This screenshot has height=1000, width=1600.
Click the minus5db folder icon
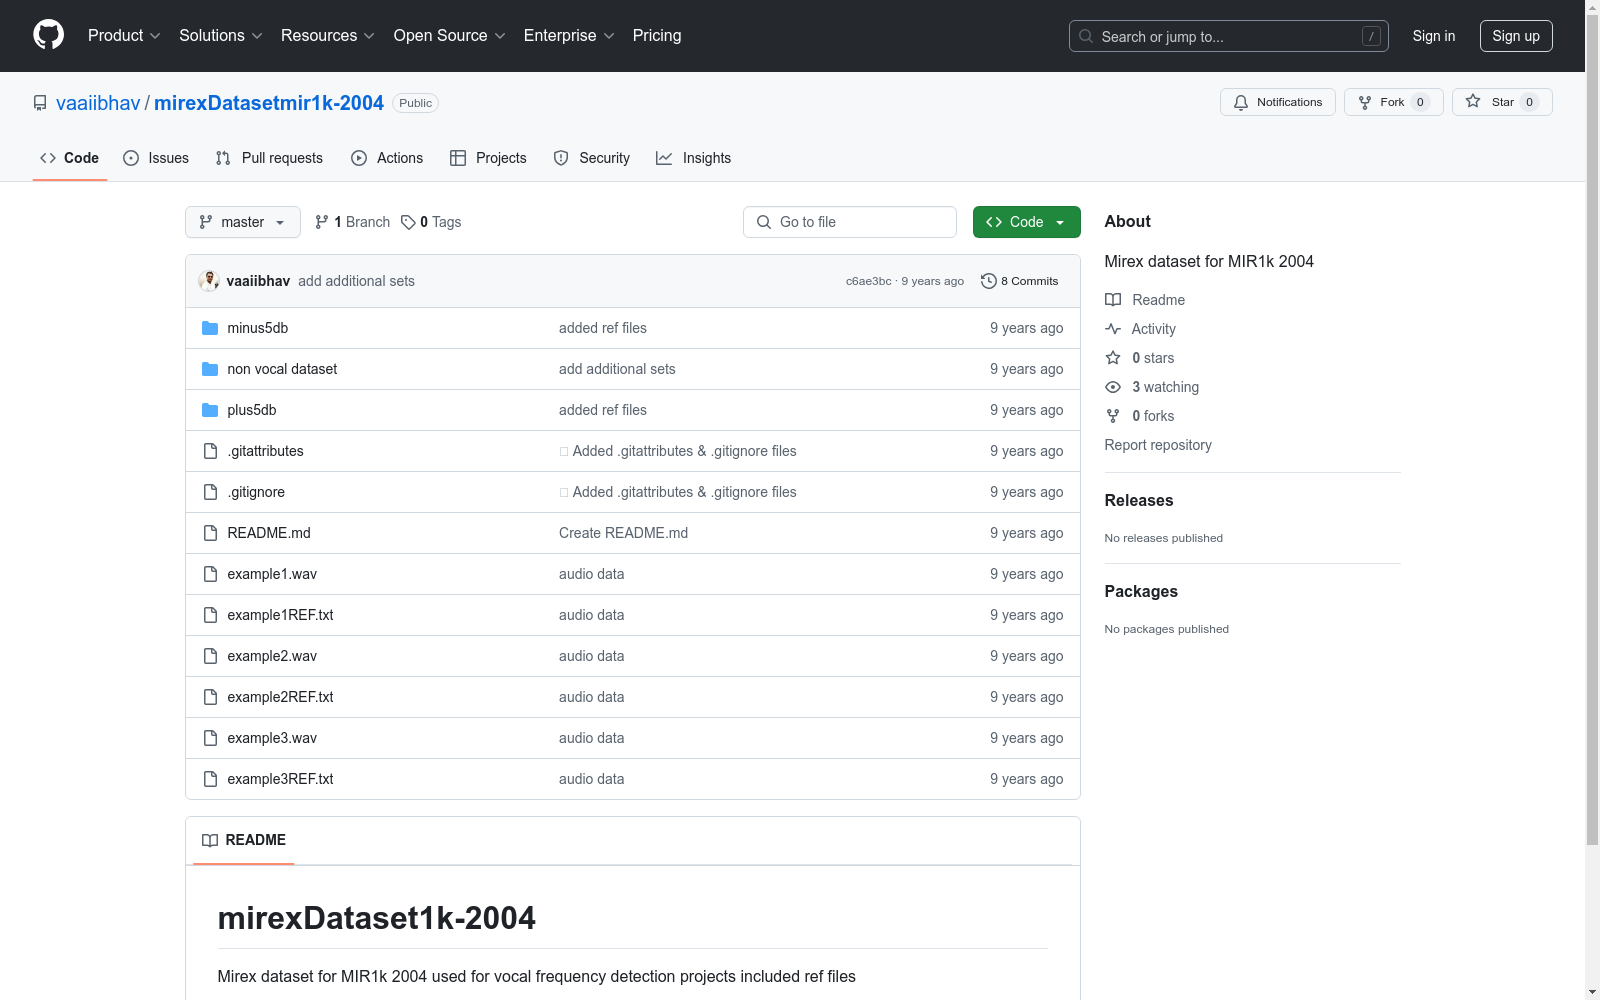click(x=210, y=328)
